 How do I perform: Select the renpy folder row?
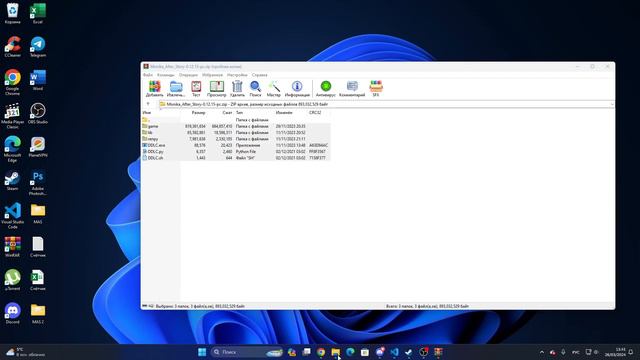click(236, 139)
